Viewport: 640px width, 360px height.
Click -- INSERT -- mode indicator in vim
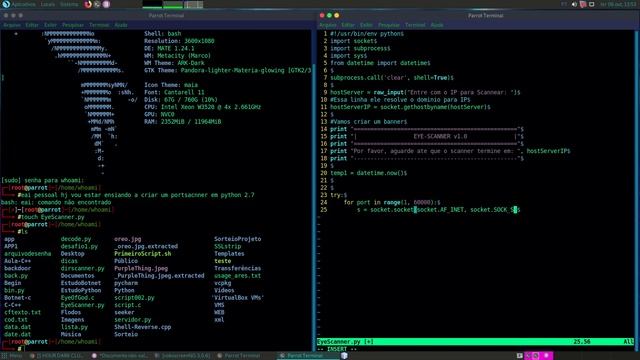[337, 349]
